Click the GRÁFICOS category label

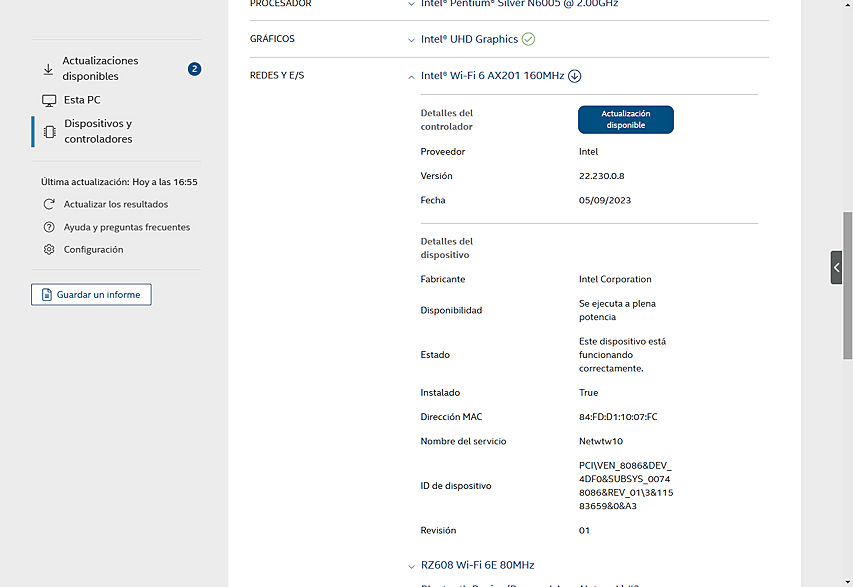(272, 39)
